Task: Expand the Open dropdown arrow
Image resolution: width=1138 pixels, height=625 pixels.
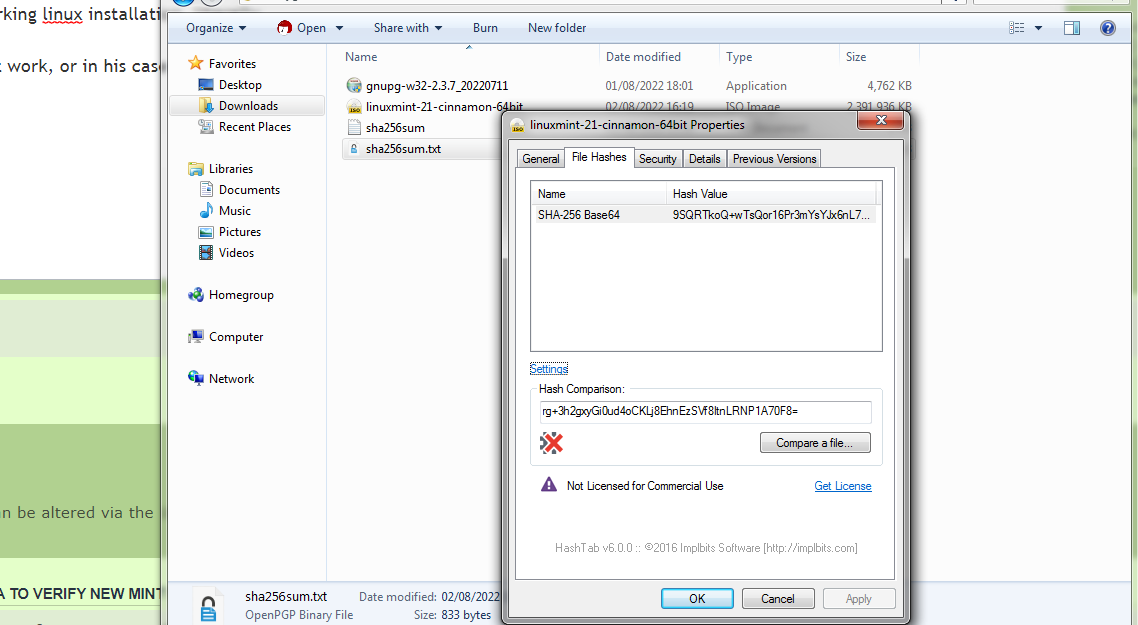Action: [x=339, y=28]
